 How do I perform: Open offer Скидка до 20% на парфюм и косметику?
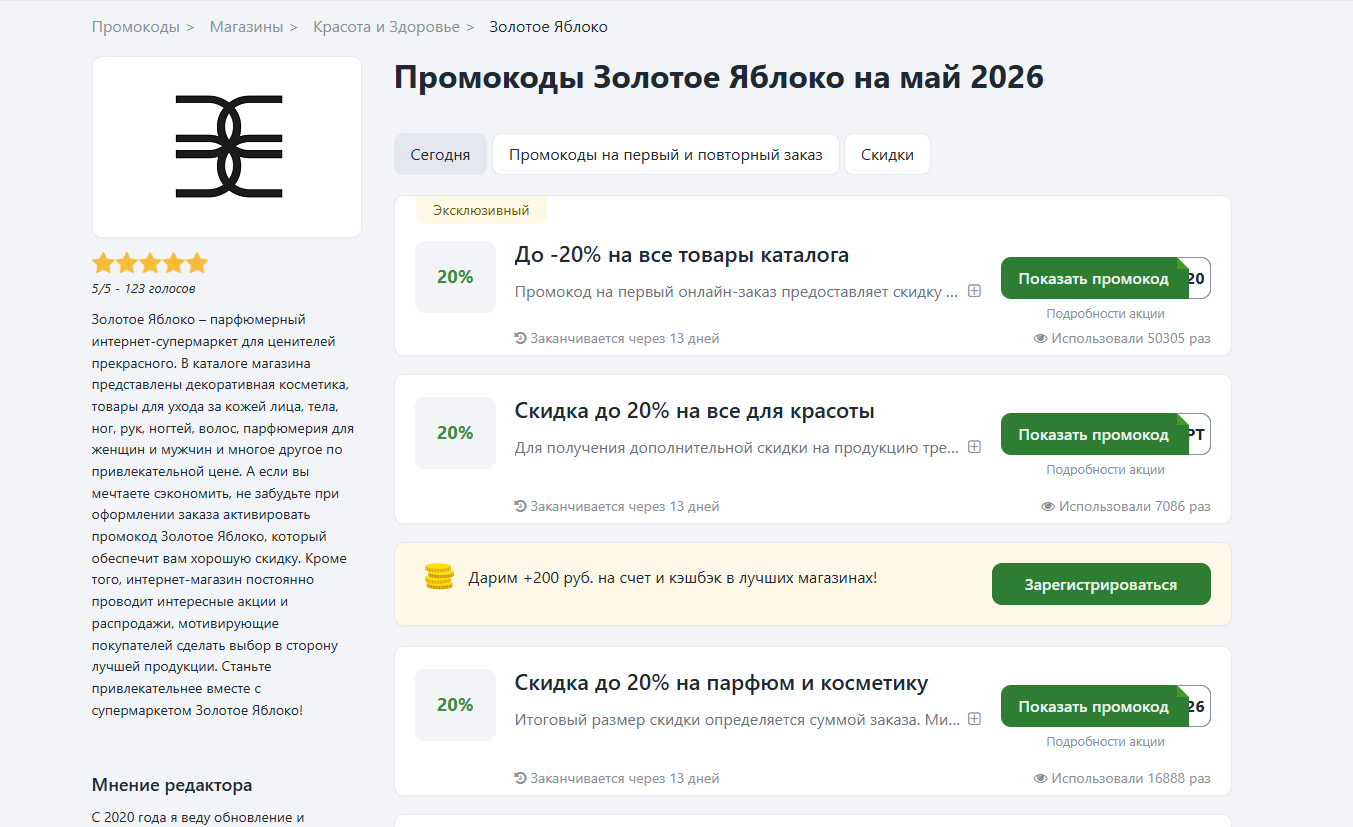tap(721, 683)
